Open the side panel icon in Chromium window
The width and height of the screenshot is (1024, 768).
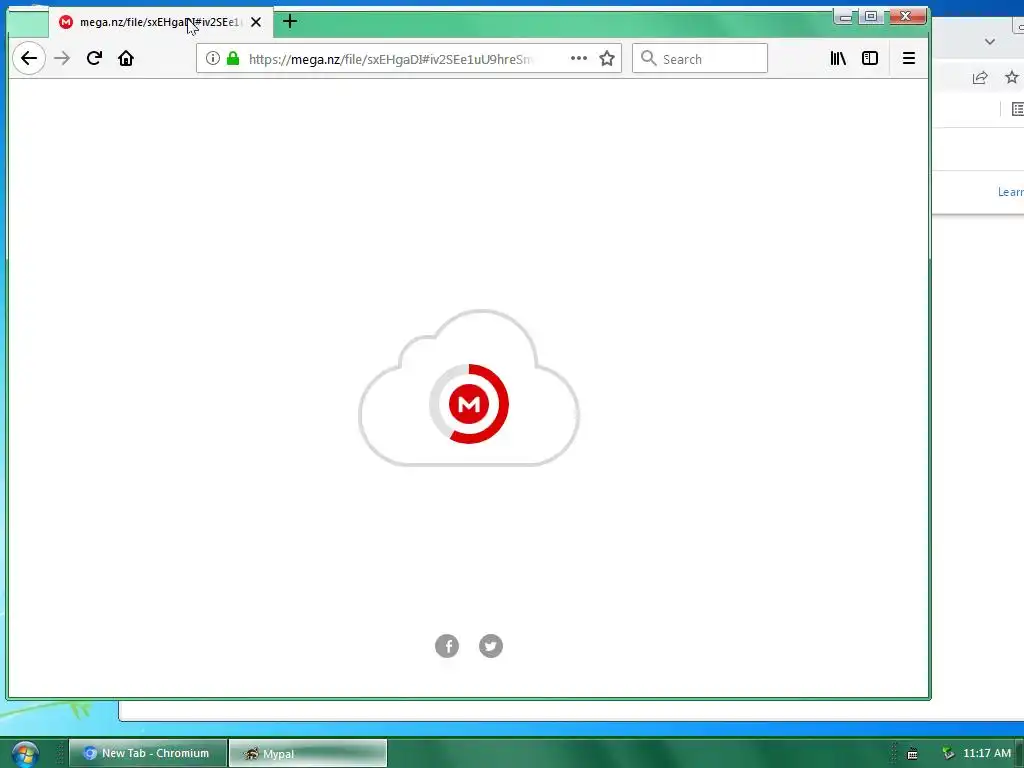[1017, 109]
